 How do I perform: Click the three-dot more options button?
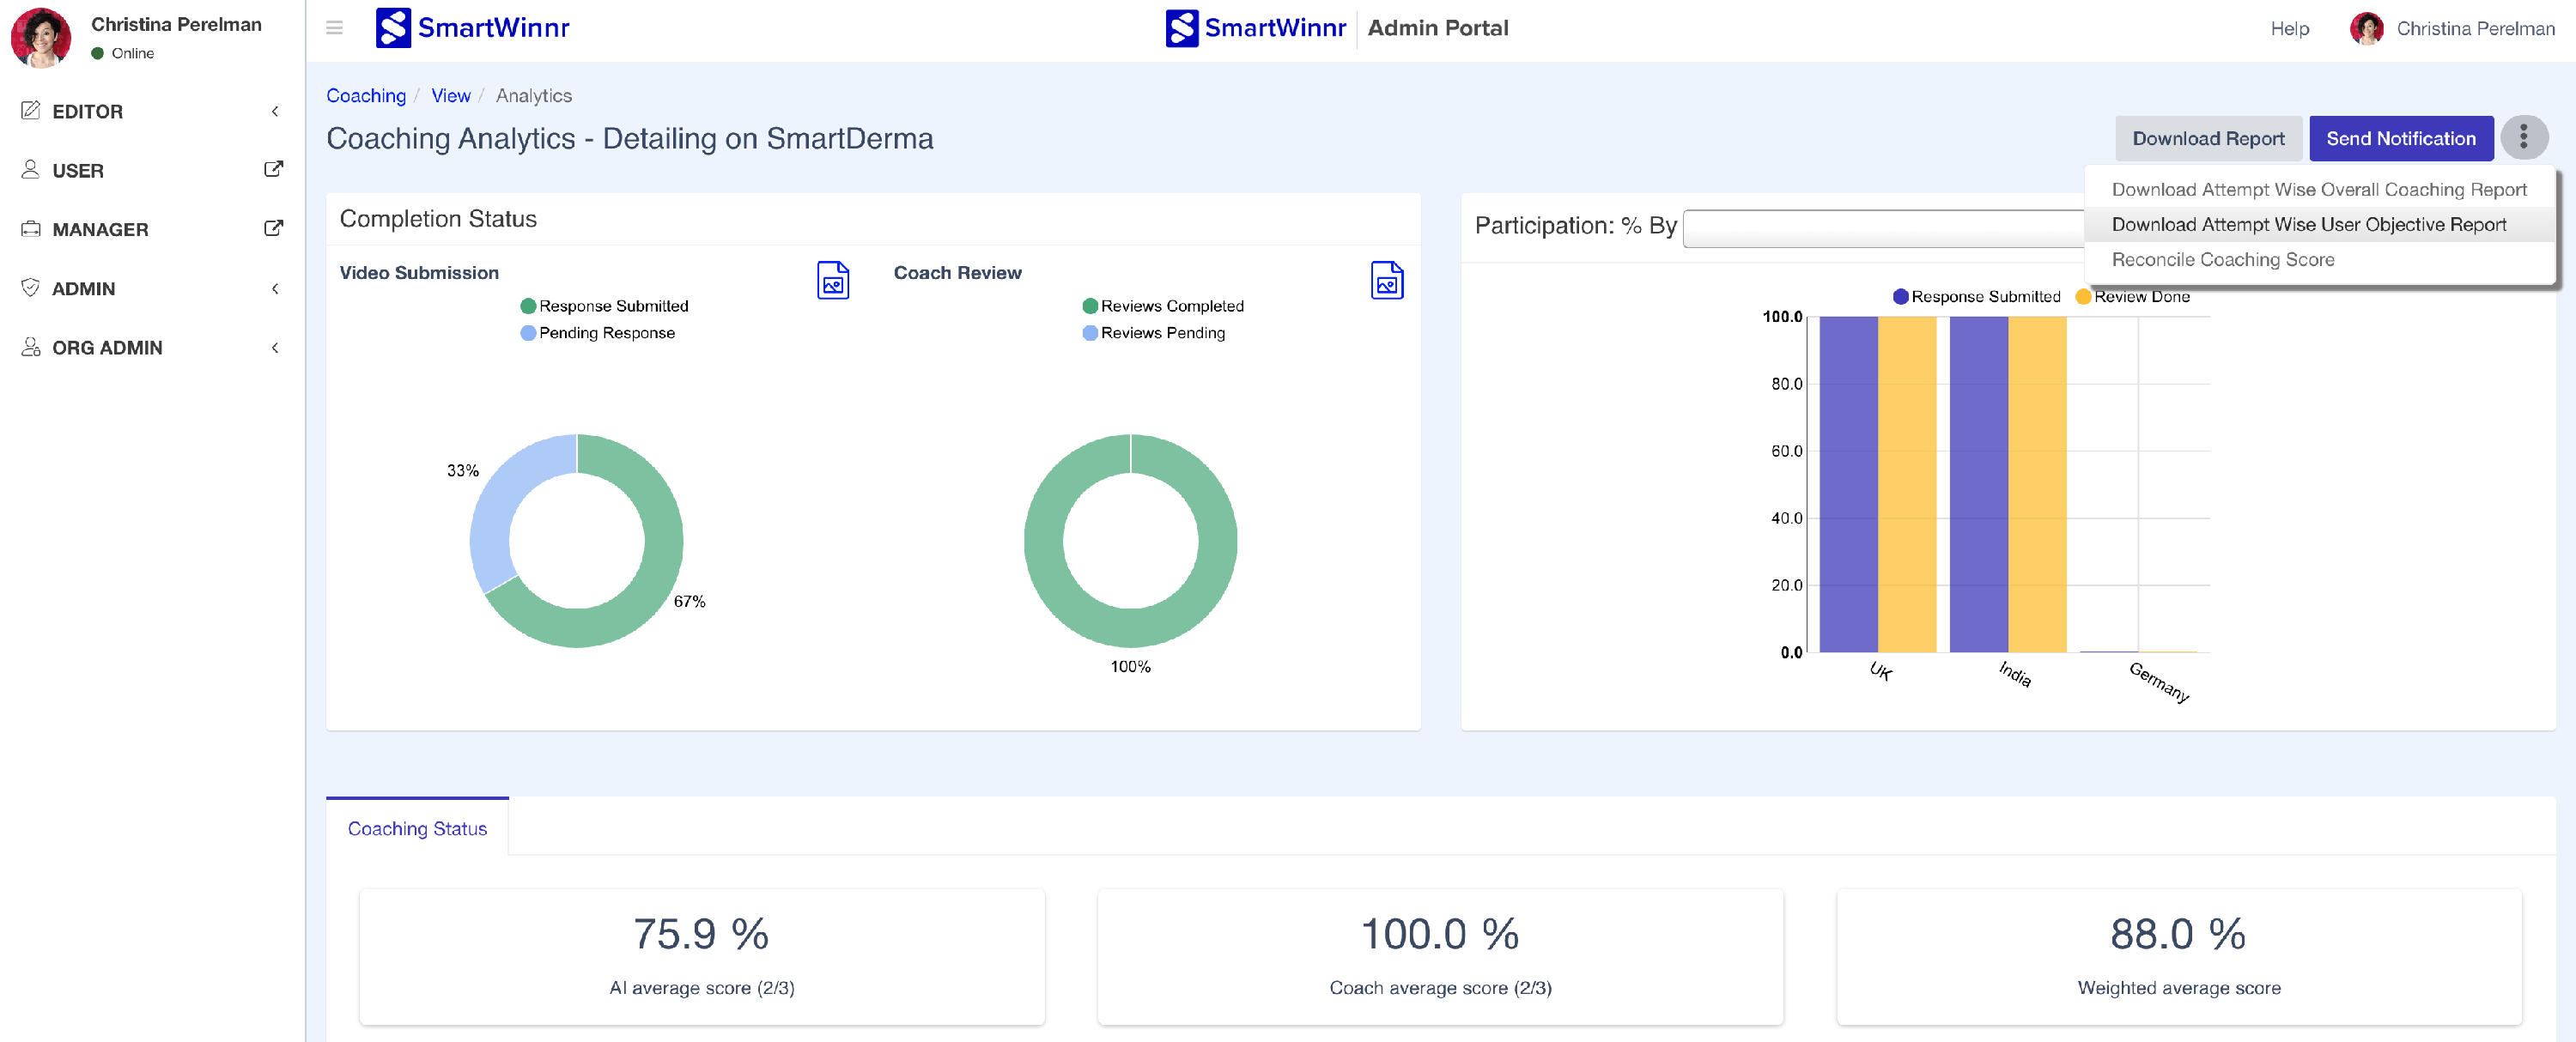[x=2522, y=138]
